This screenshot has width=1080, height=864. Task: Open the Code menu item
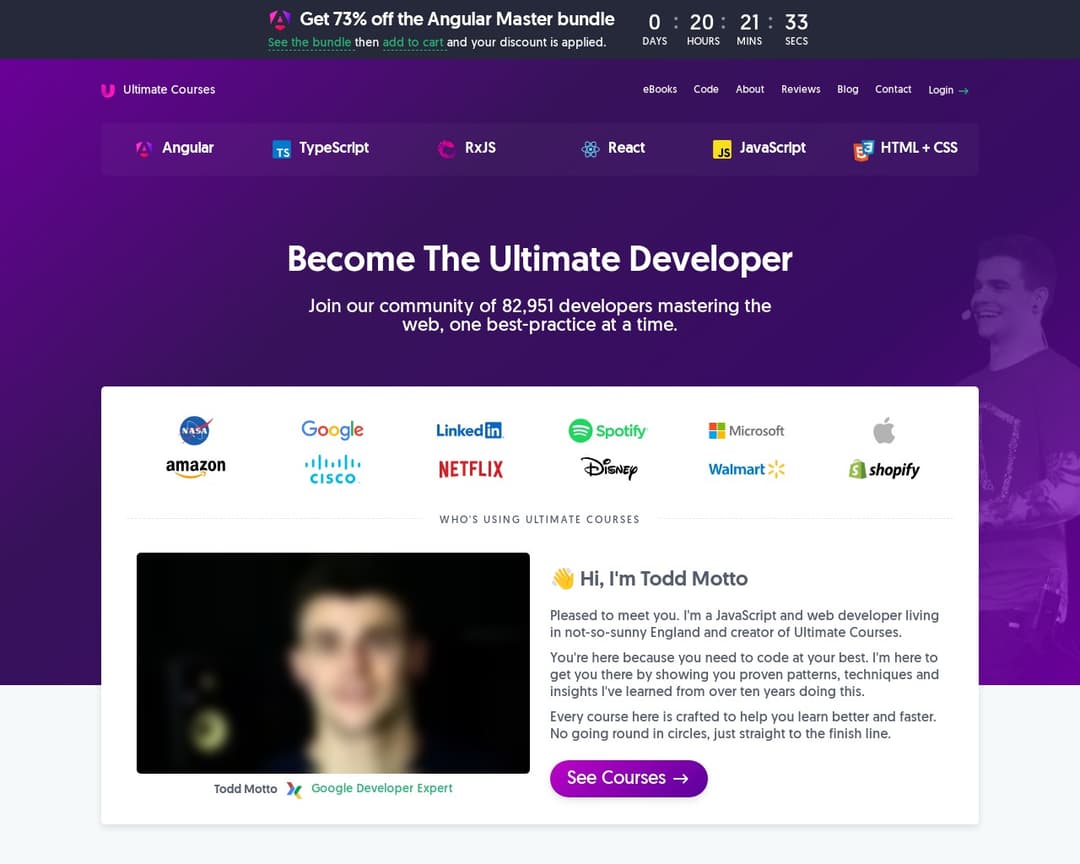(x=706, y=90)
